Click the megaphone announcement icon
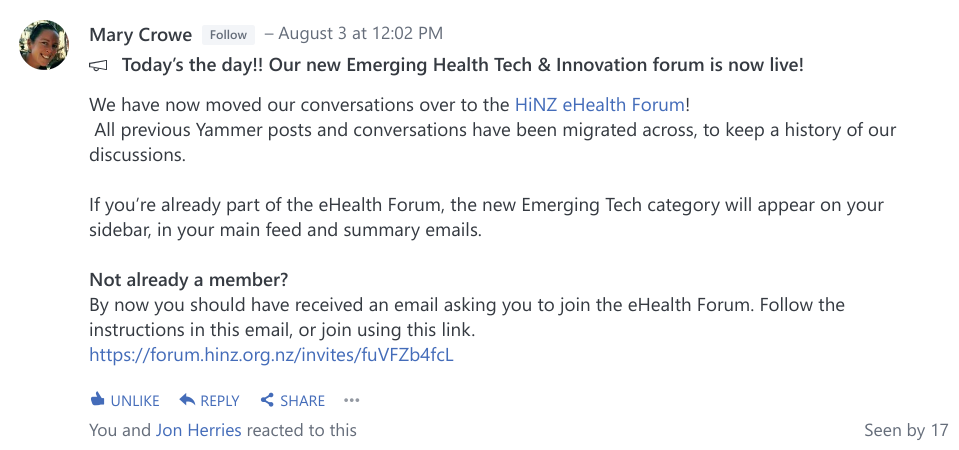959x450 pixels. 98,65
